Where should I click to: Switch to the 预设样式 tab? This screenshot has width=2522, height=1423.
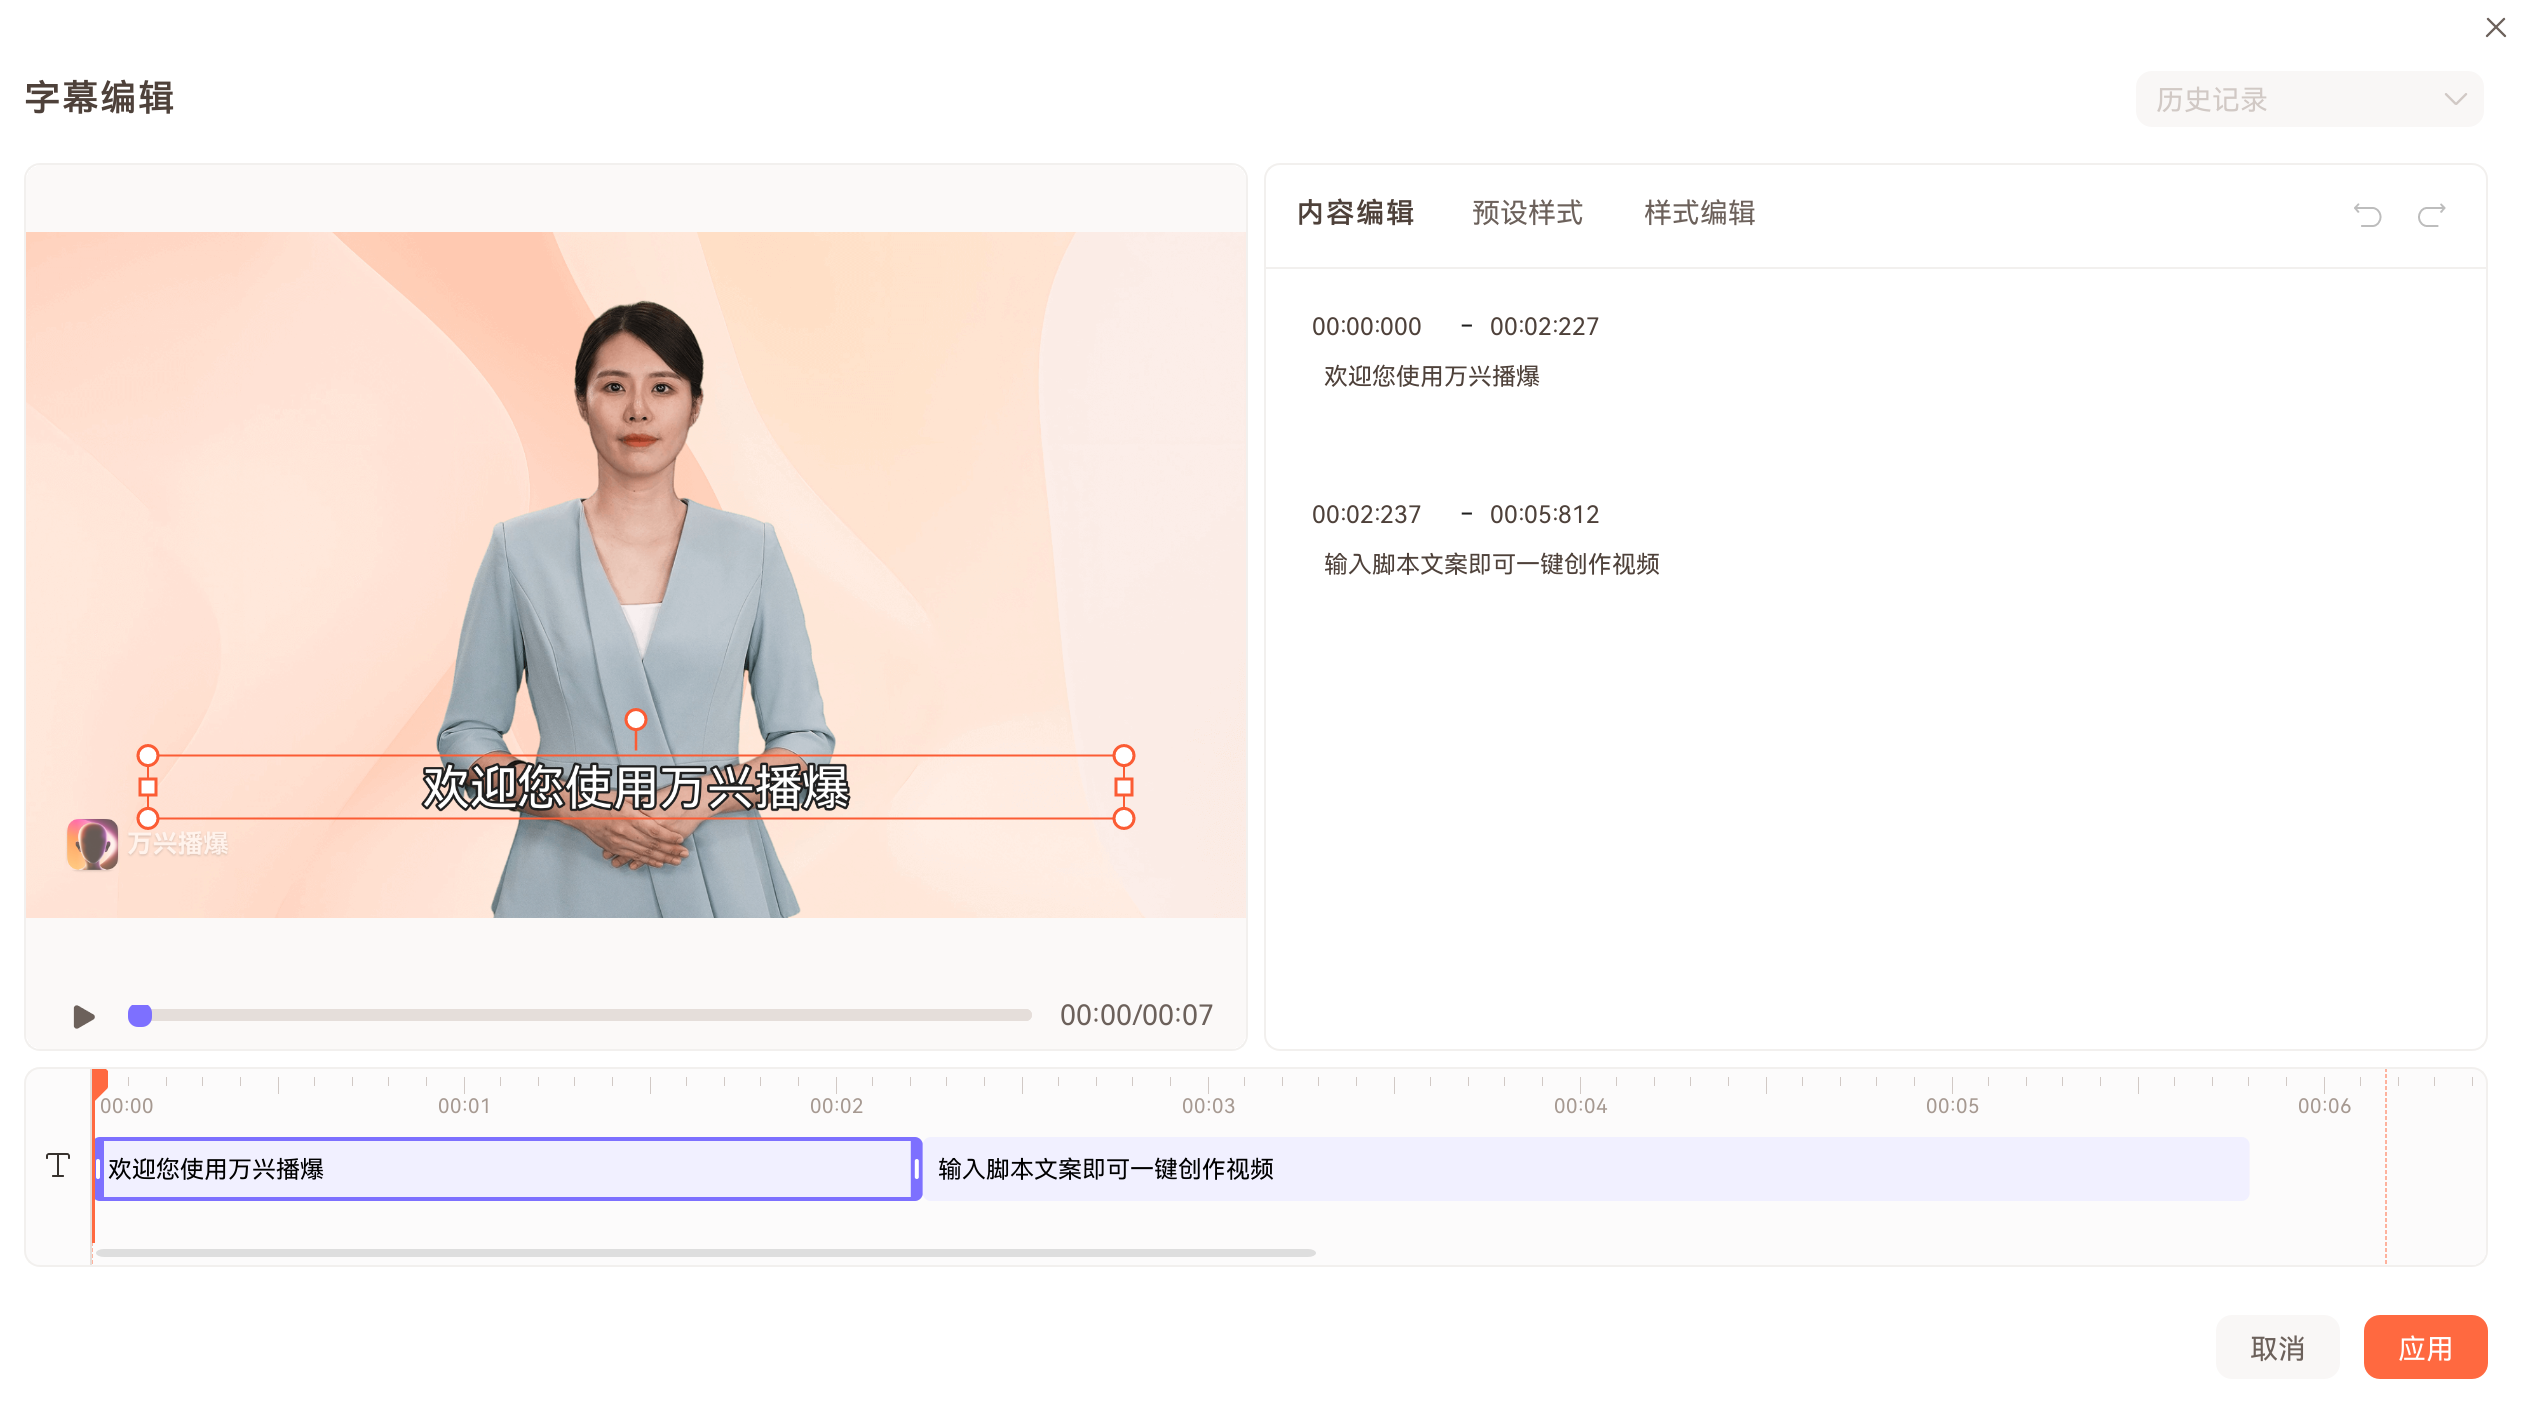[1526, 213]
